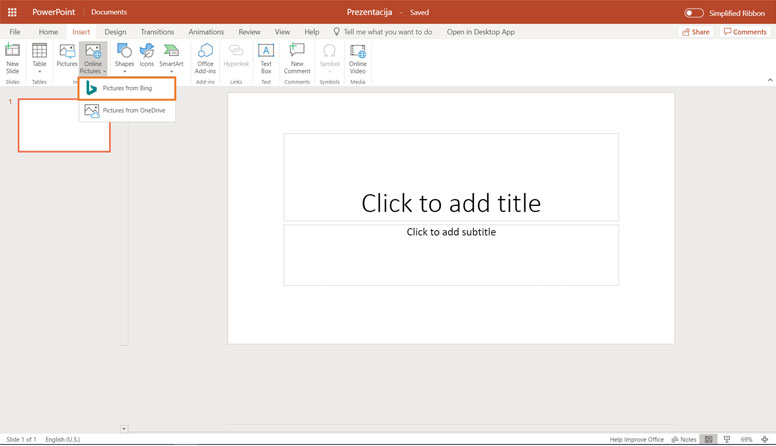The height and width of the screenshot is (446, 776).
Task: Open the Comments pane button
Action: 745,32
